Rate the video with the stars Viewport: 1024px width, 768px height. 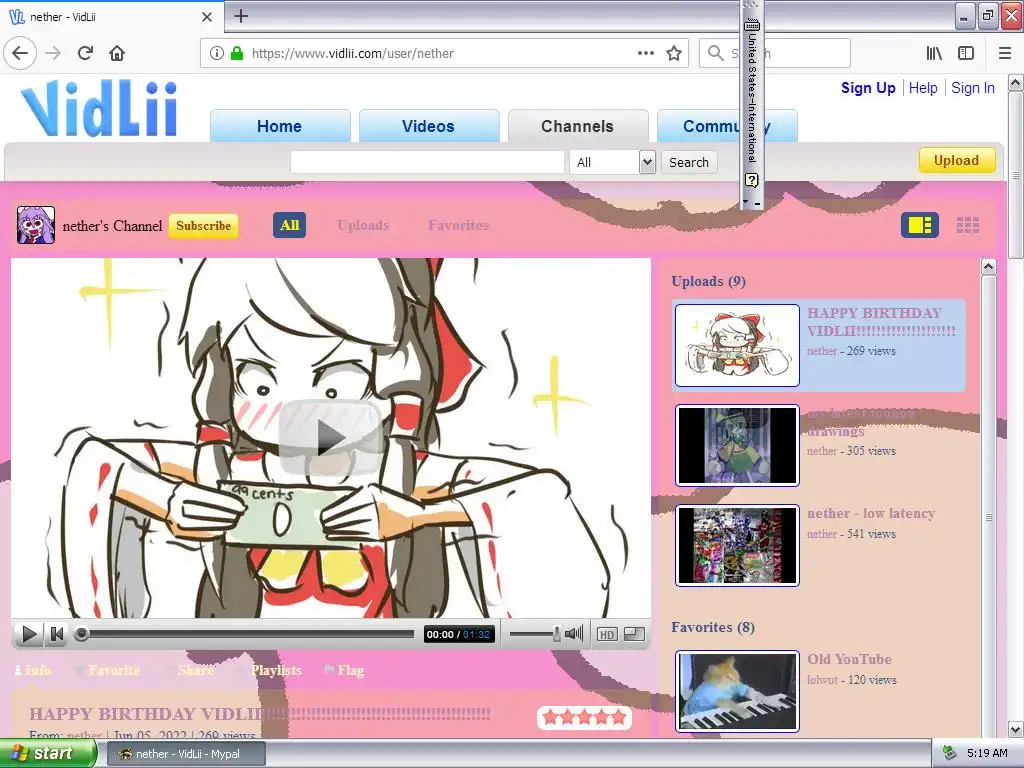tap(584, 718)
